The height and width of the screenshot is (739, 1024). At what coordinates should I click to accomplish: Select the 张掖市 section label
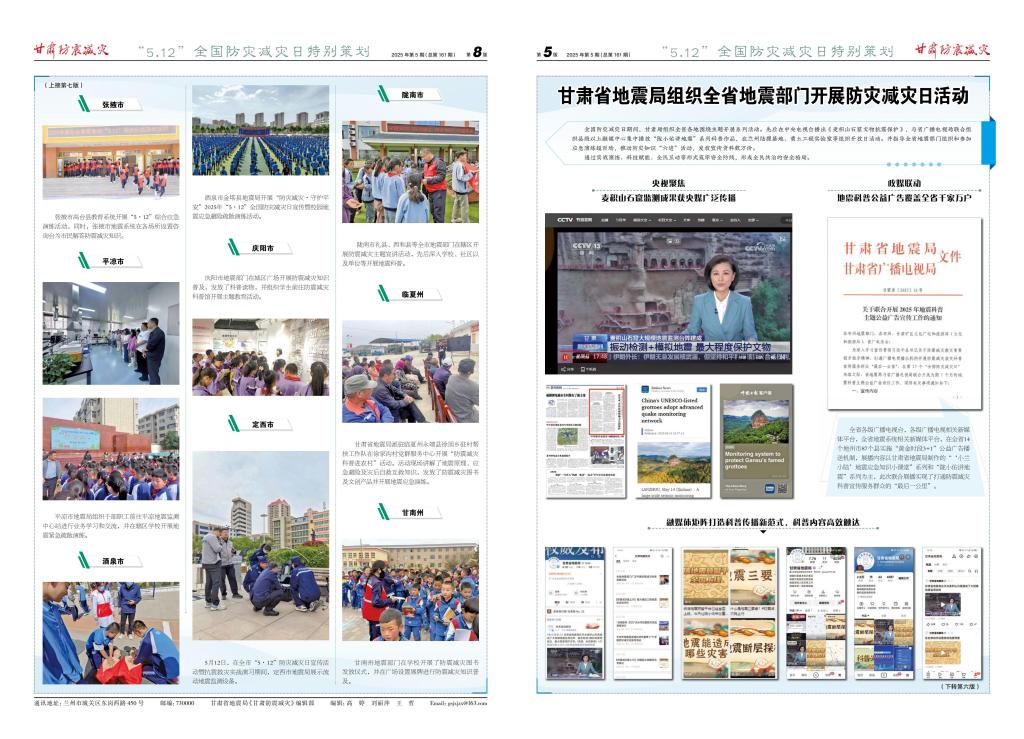click(x=113, y=104)
